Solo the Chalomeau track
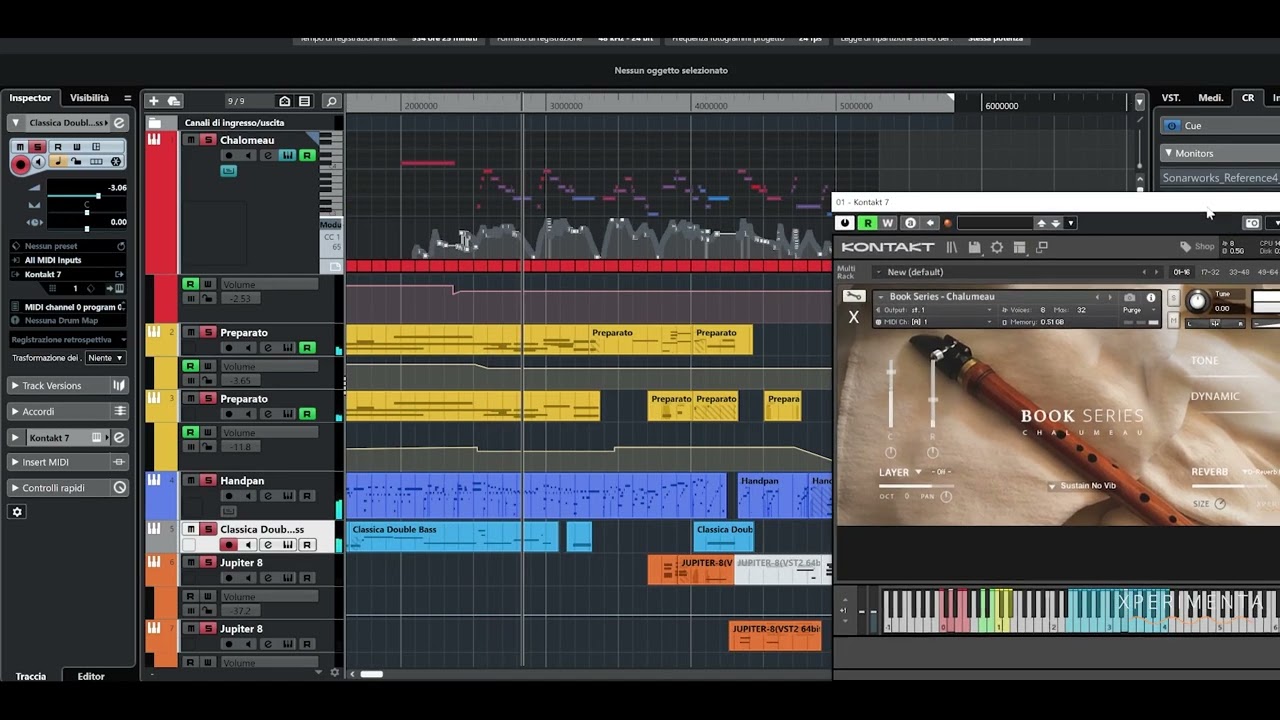1280x720 pixels. coord(208,140)
